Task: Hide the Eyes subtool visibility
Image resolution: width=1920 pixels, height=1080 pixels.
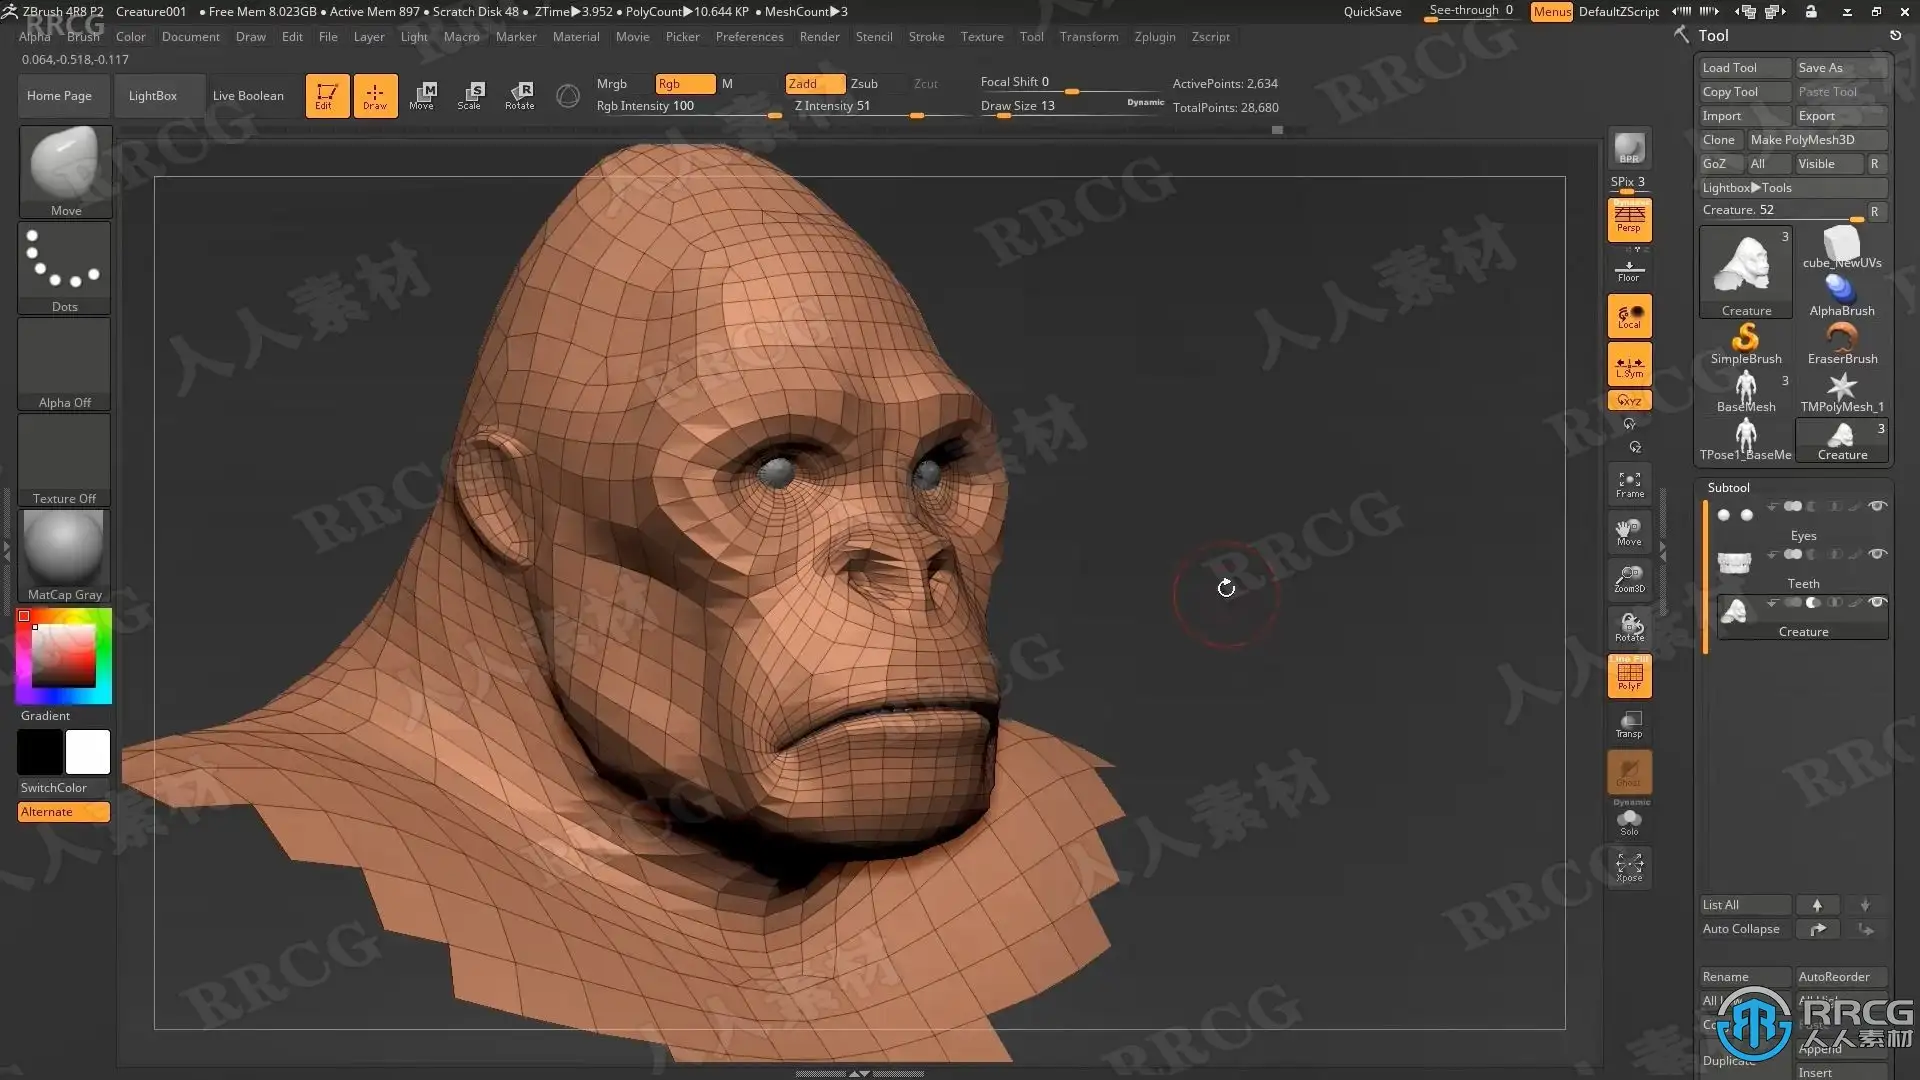Action: (1877, 506)
